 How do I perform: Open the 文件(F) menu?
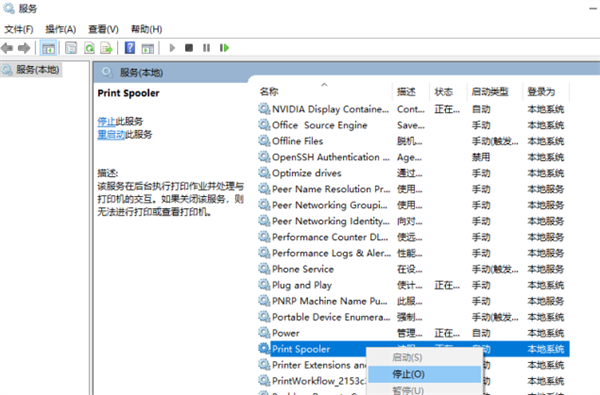click(x=19, y=29)
